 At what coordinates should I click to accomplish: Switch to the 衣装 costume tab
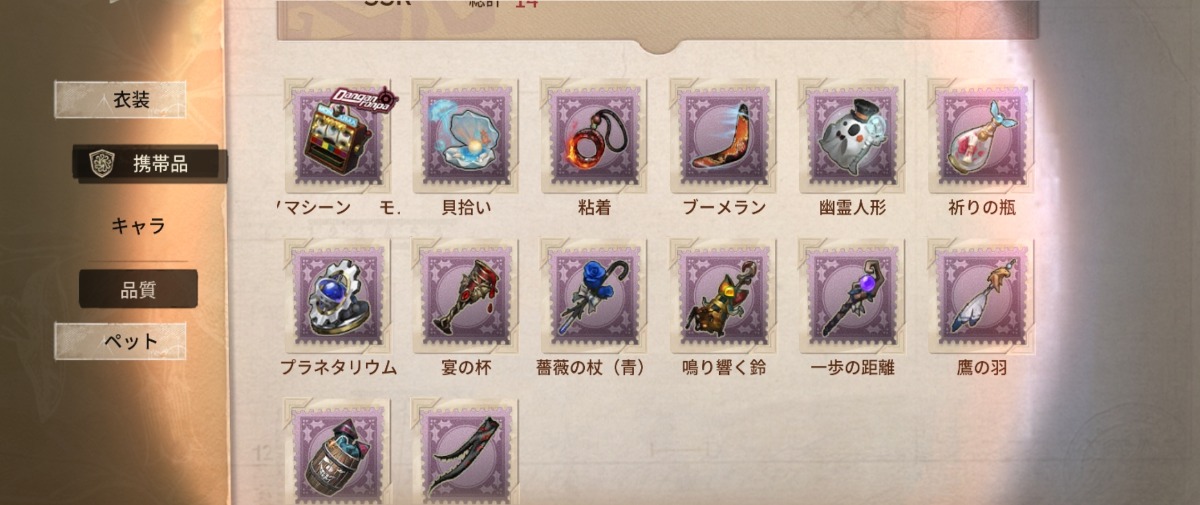click(x=120, y=99)
